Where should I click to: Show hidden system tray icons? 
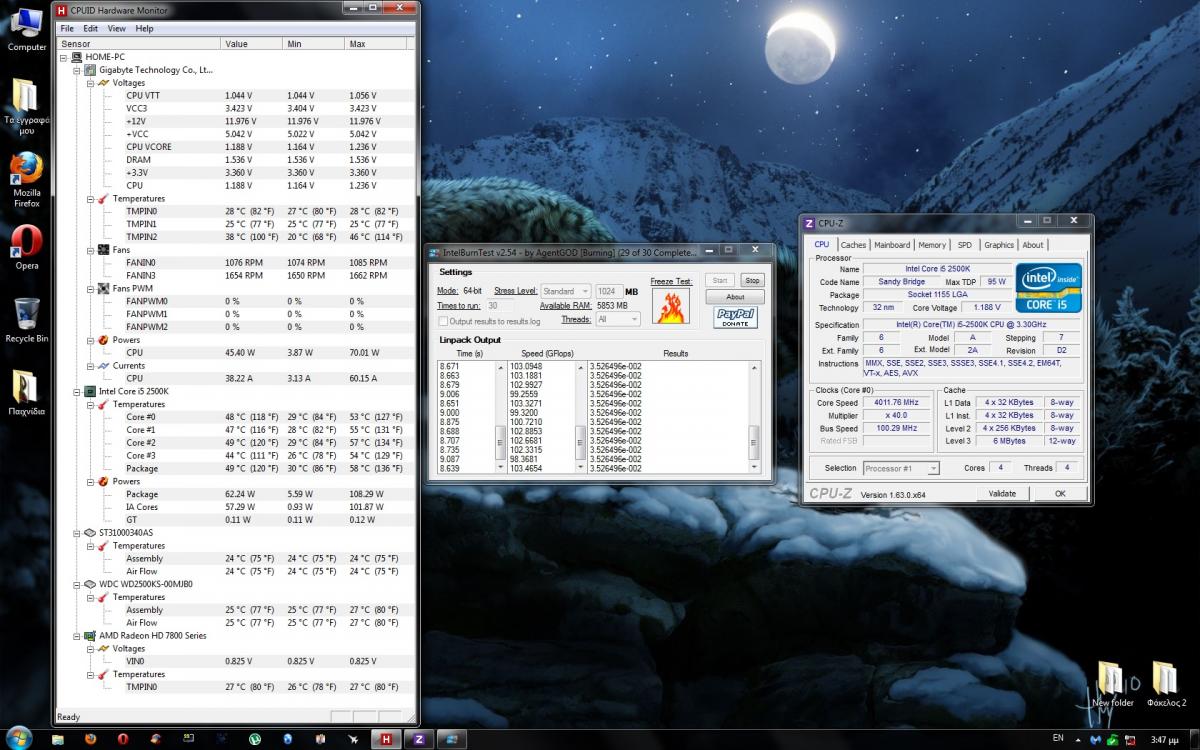[x=1079, y=740]
